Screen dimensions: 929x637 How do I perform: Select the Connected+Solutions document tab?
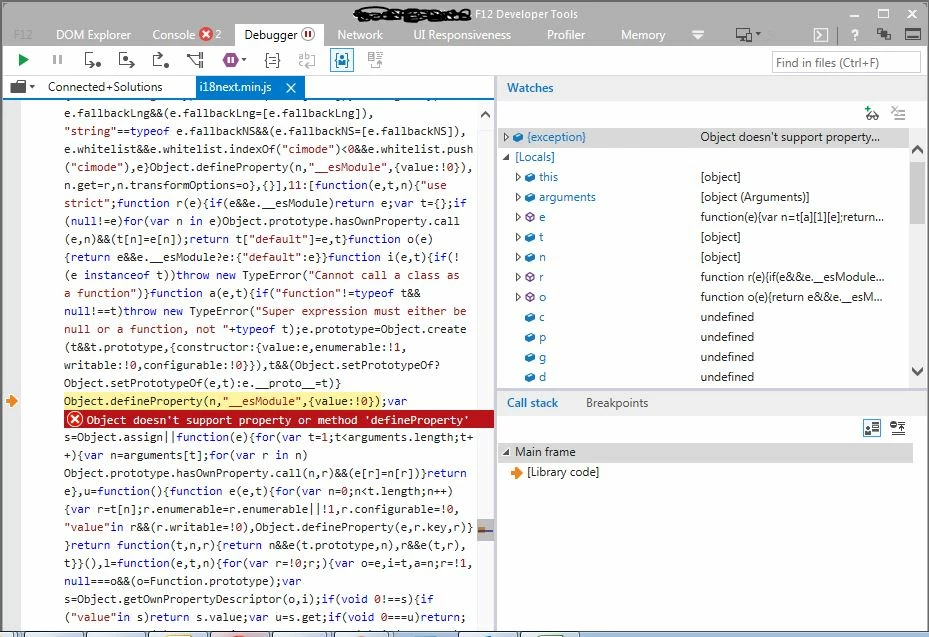click(105, 87)
